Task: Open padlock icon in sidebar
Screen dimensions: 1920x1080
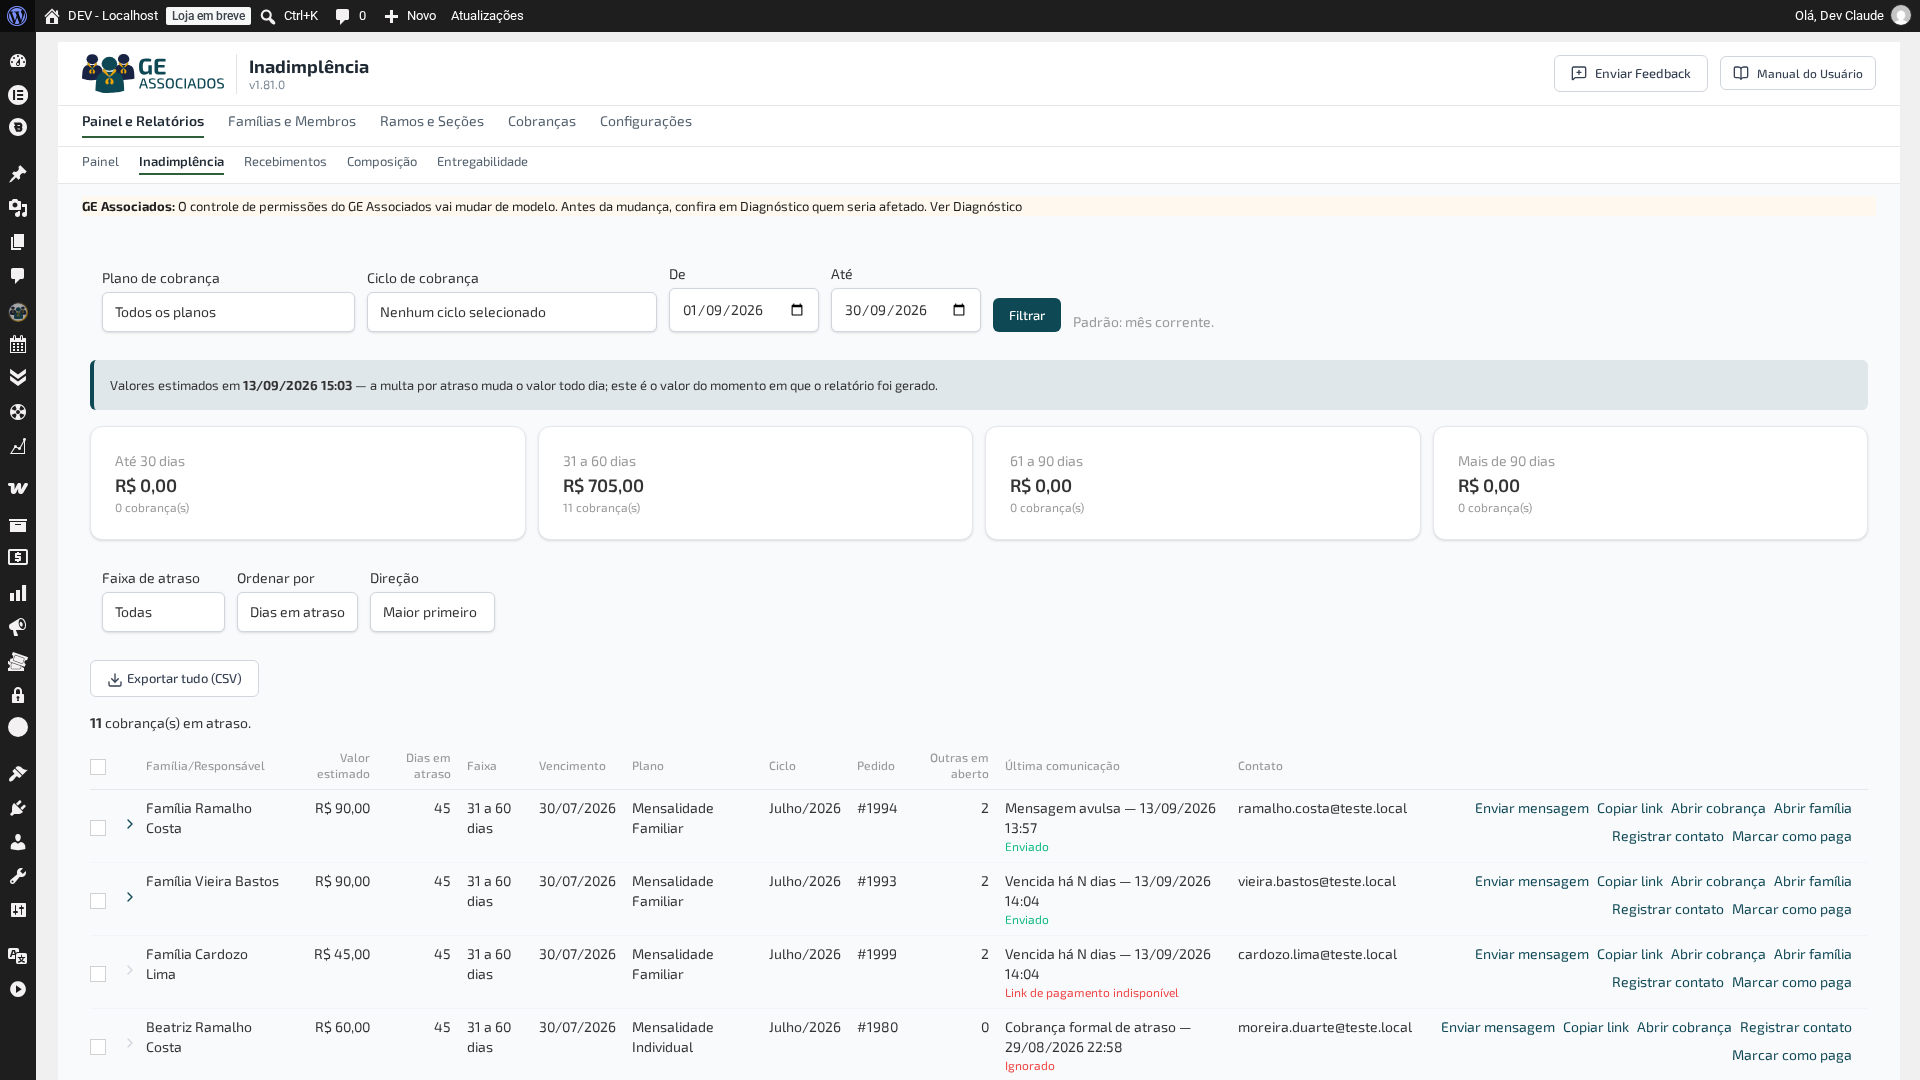Action: [x=18, y=695]
